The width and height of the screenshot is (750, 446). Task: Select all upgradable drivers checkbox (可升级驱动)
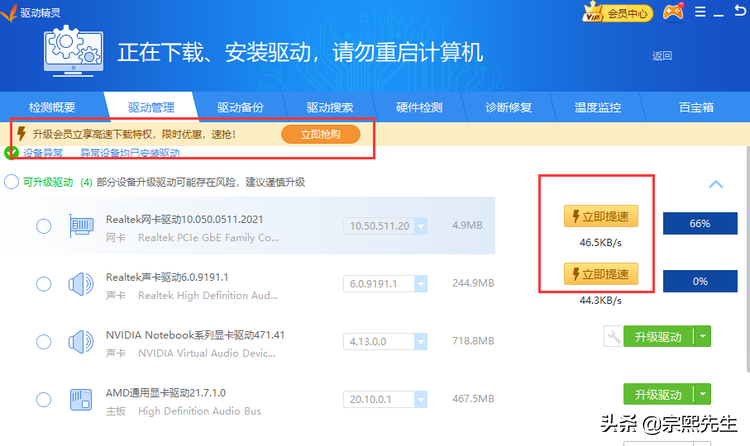[11, 182]
